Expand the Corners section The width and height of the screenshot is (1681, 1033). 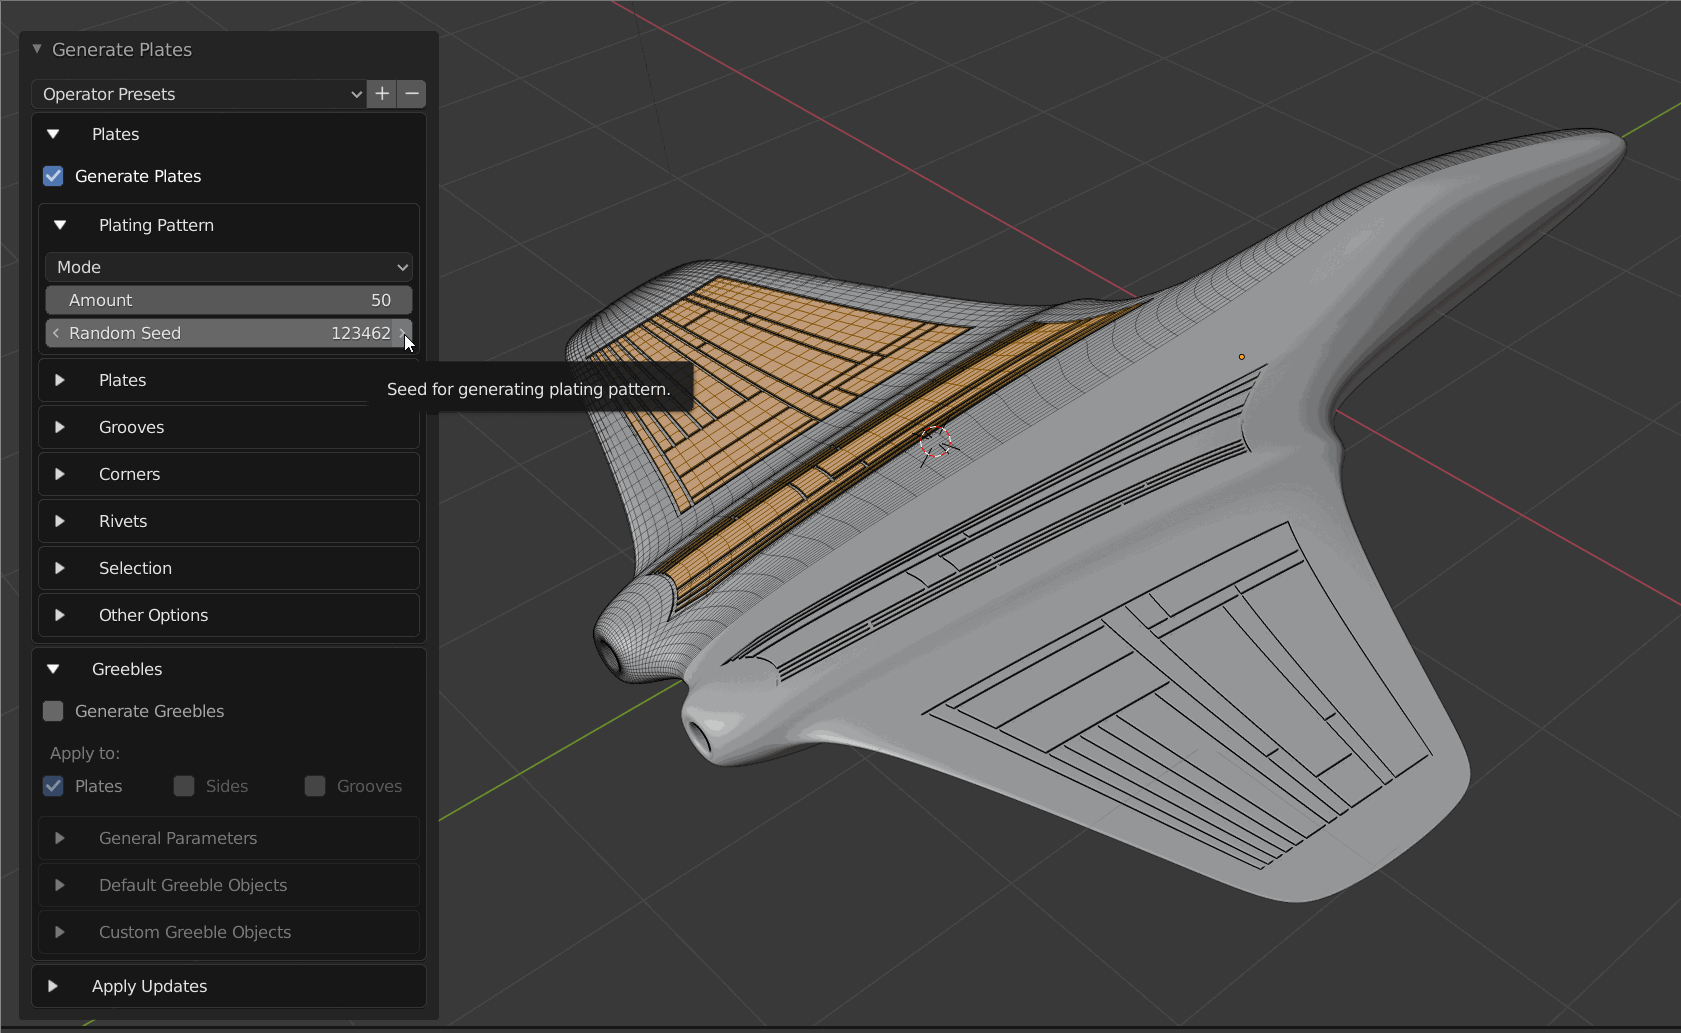(x=60, y=474)
